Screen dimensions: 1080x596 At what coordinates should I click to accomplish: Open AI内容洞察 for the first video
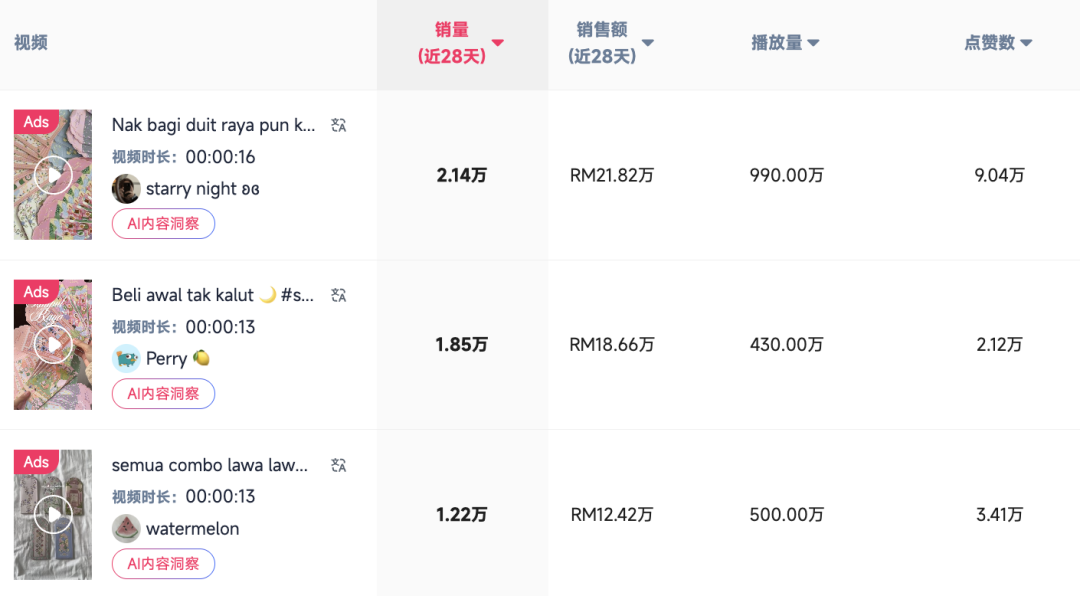click(x=163, y=223)
